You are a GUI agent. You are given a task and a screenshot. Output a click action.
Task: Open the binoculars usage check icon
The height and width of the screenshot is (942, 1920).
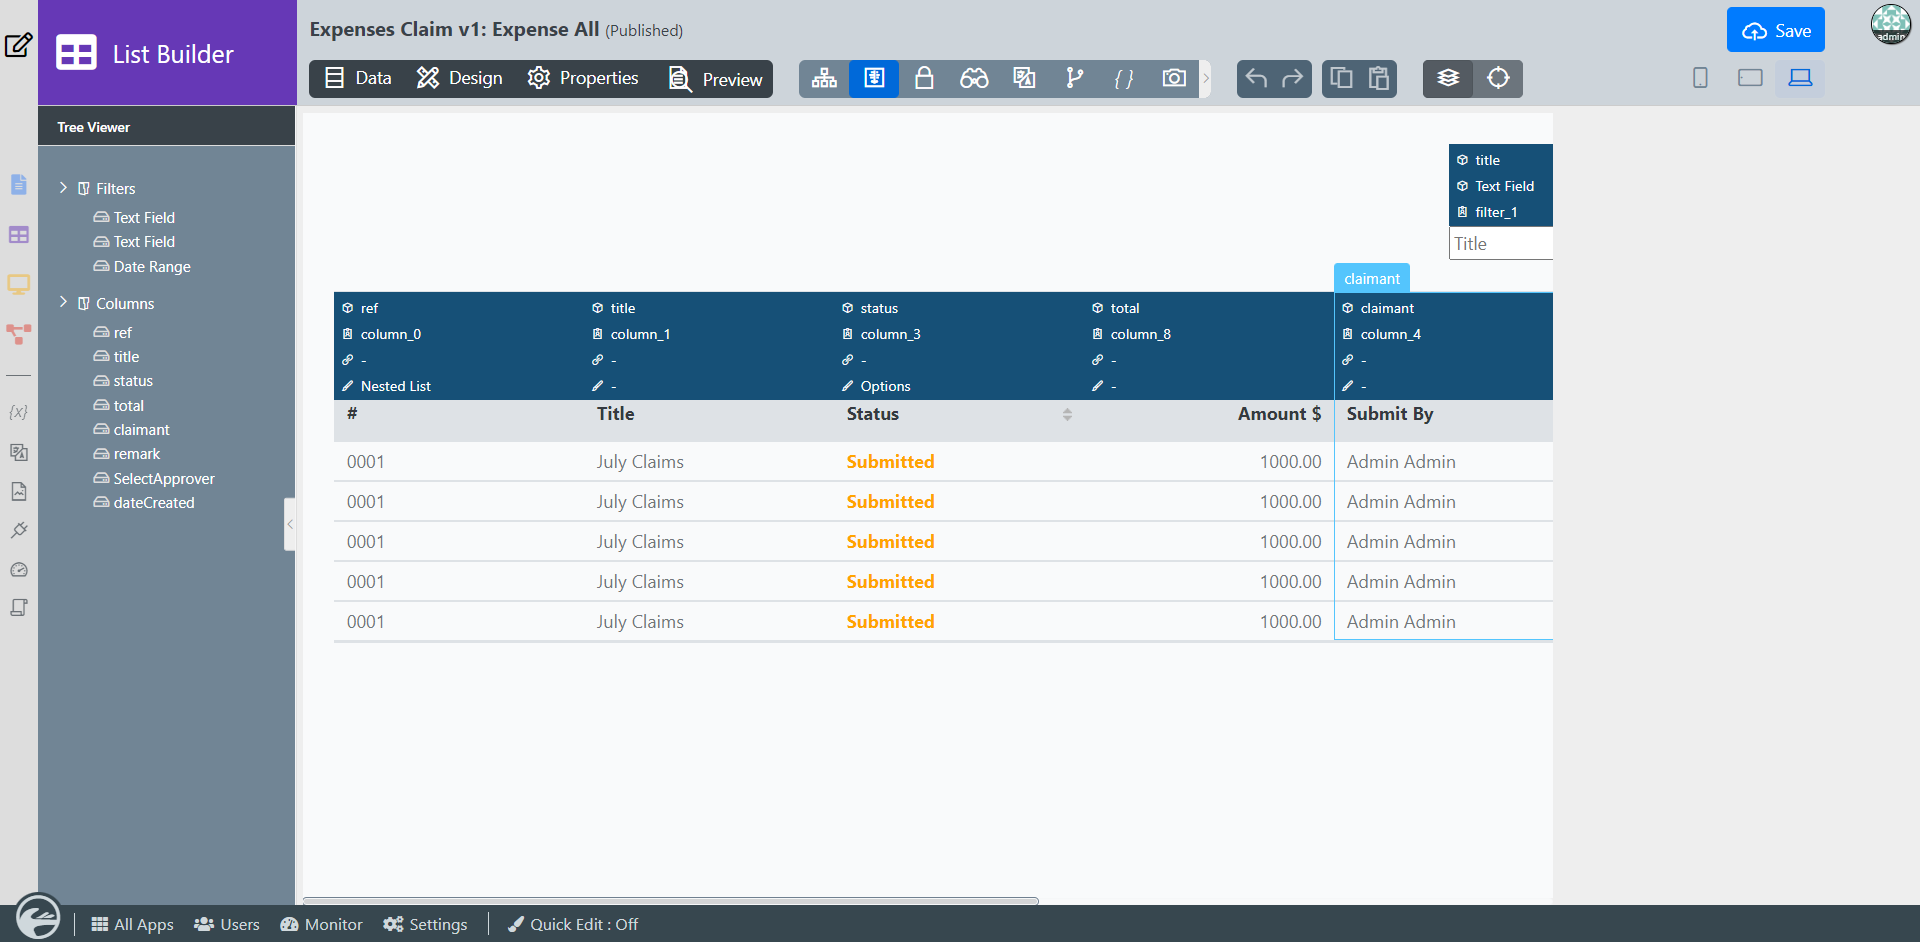[974, 78]
